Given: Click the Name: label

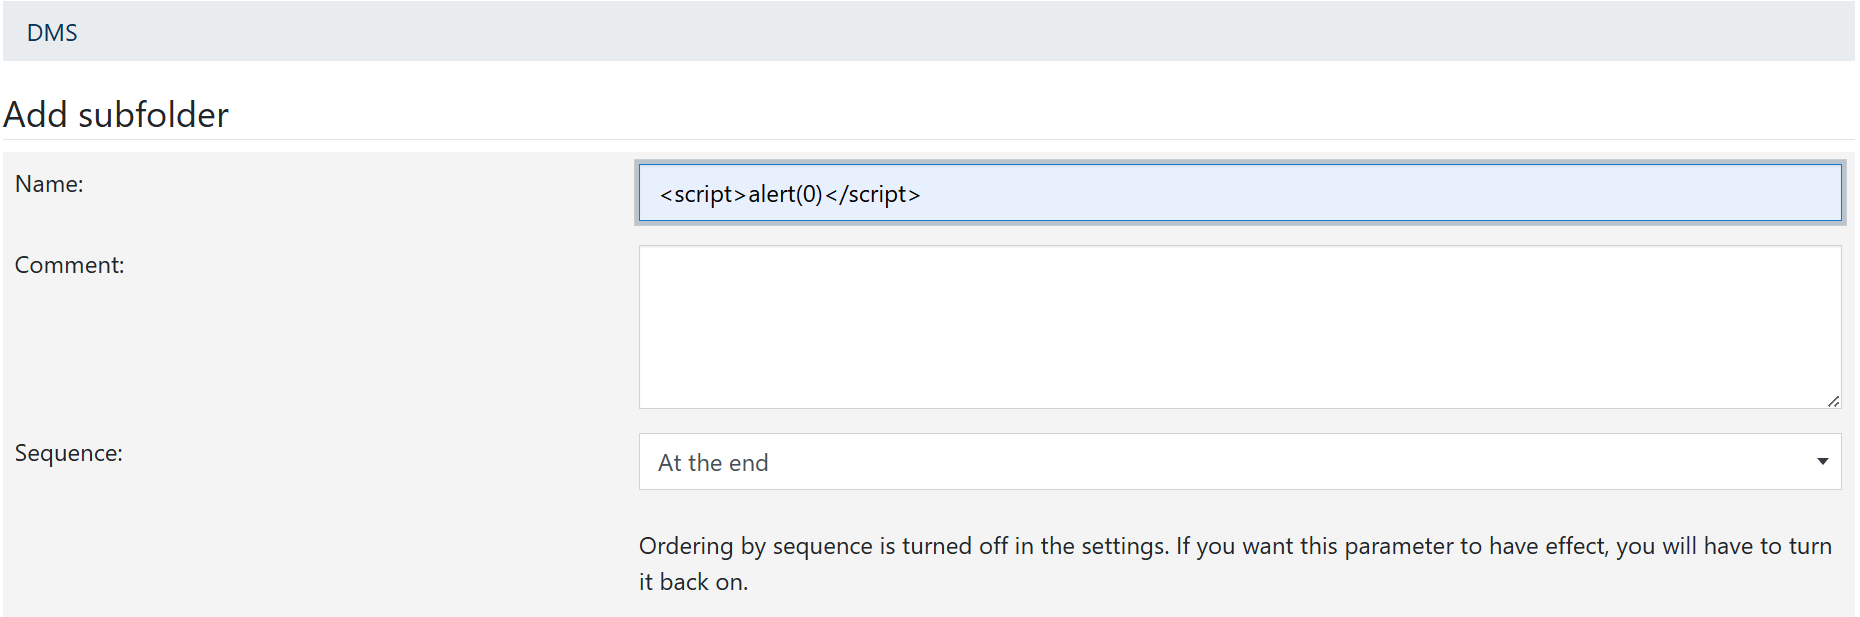Looking at the screenshot, I should click(49, 184).
